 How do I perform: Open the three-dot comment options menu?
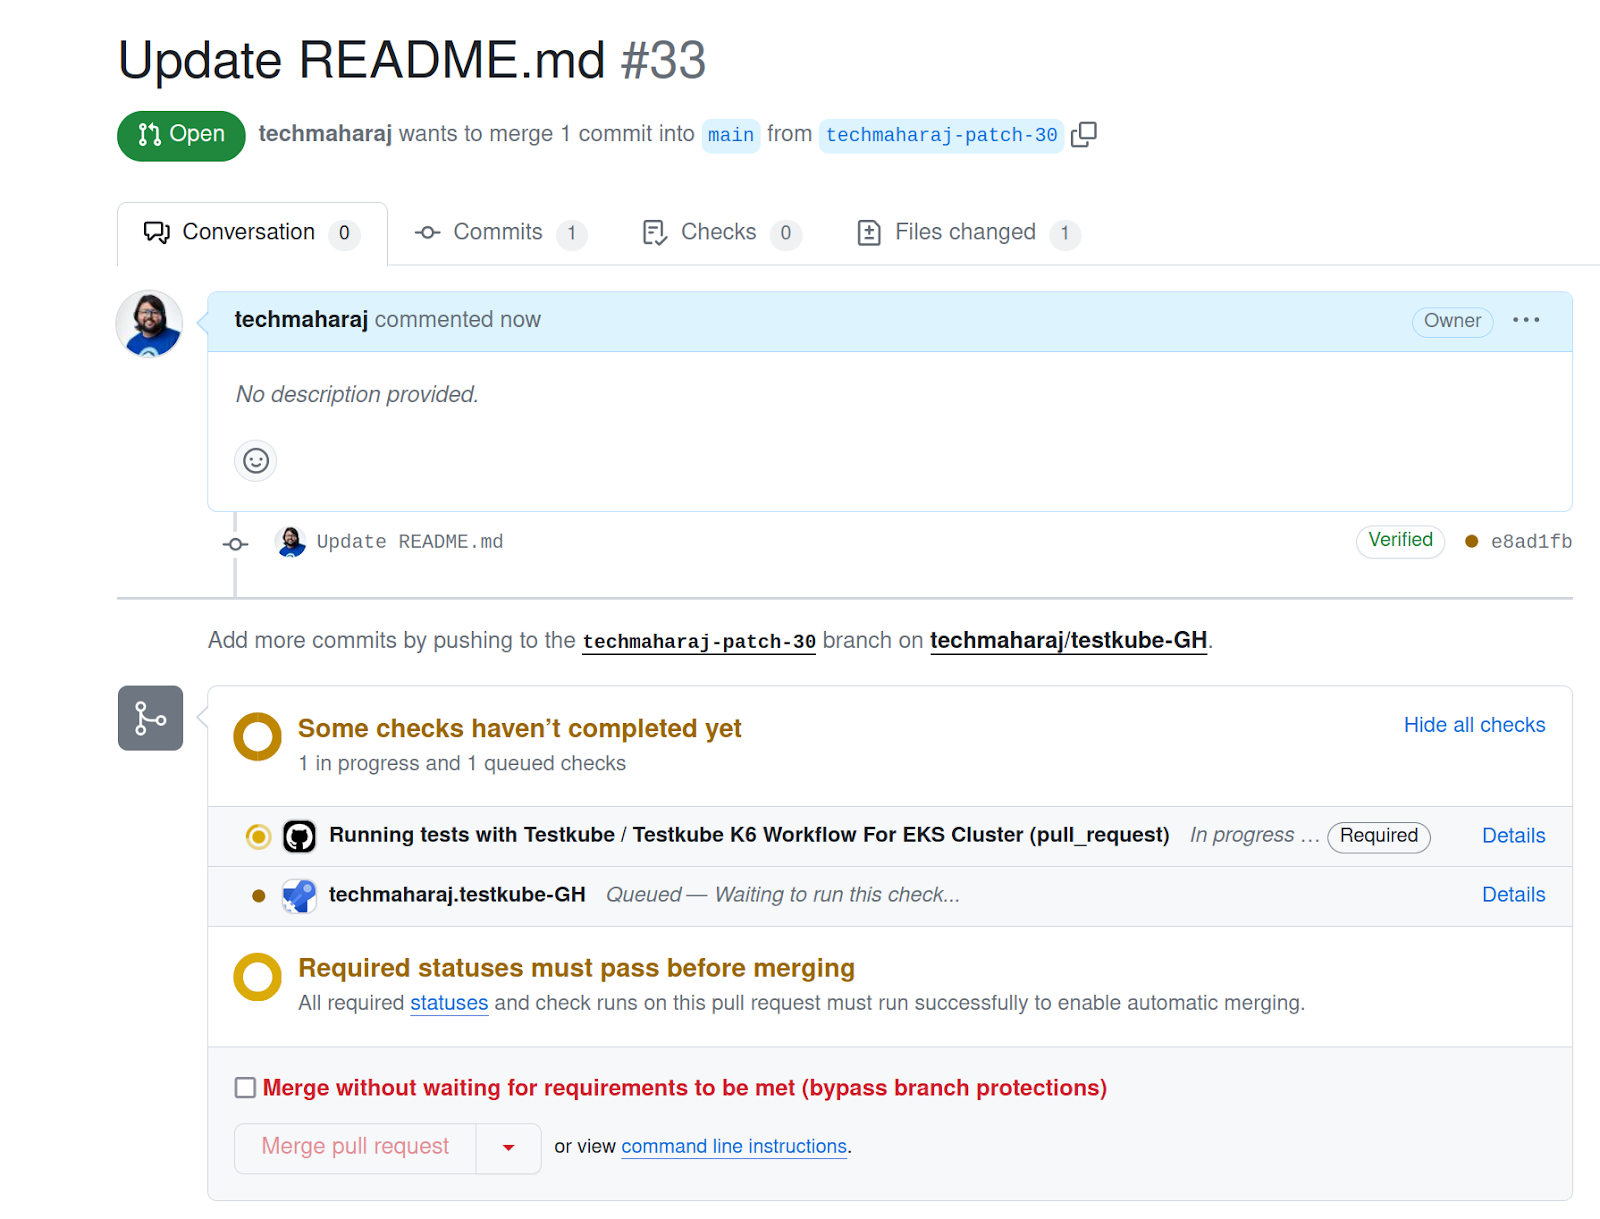[x=1526, y=320]
